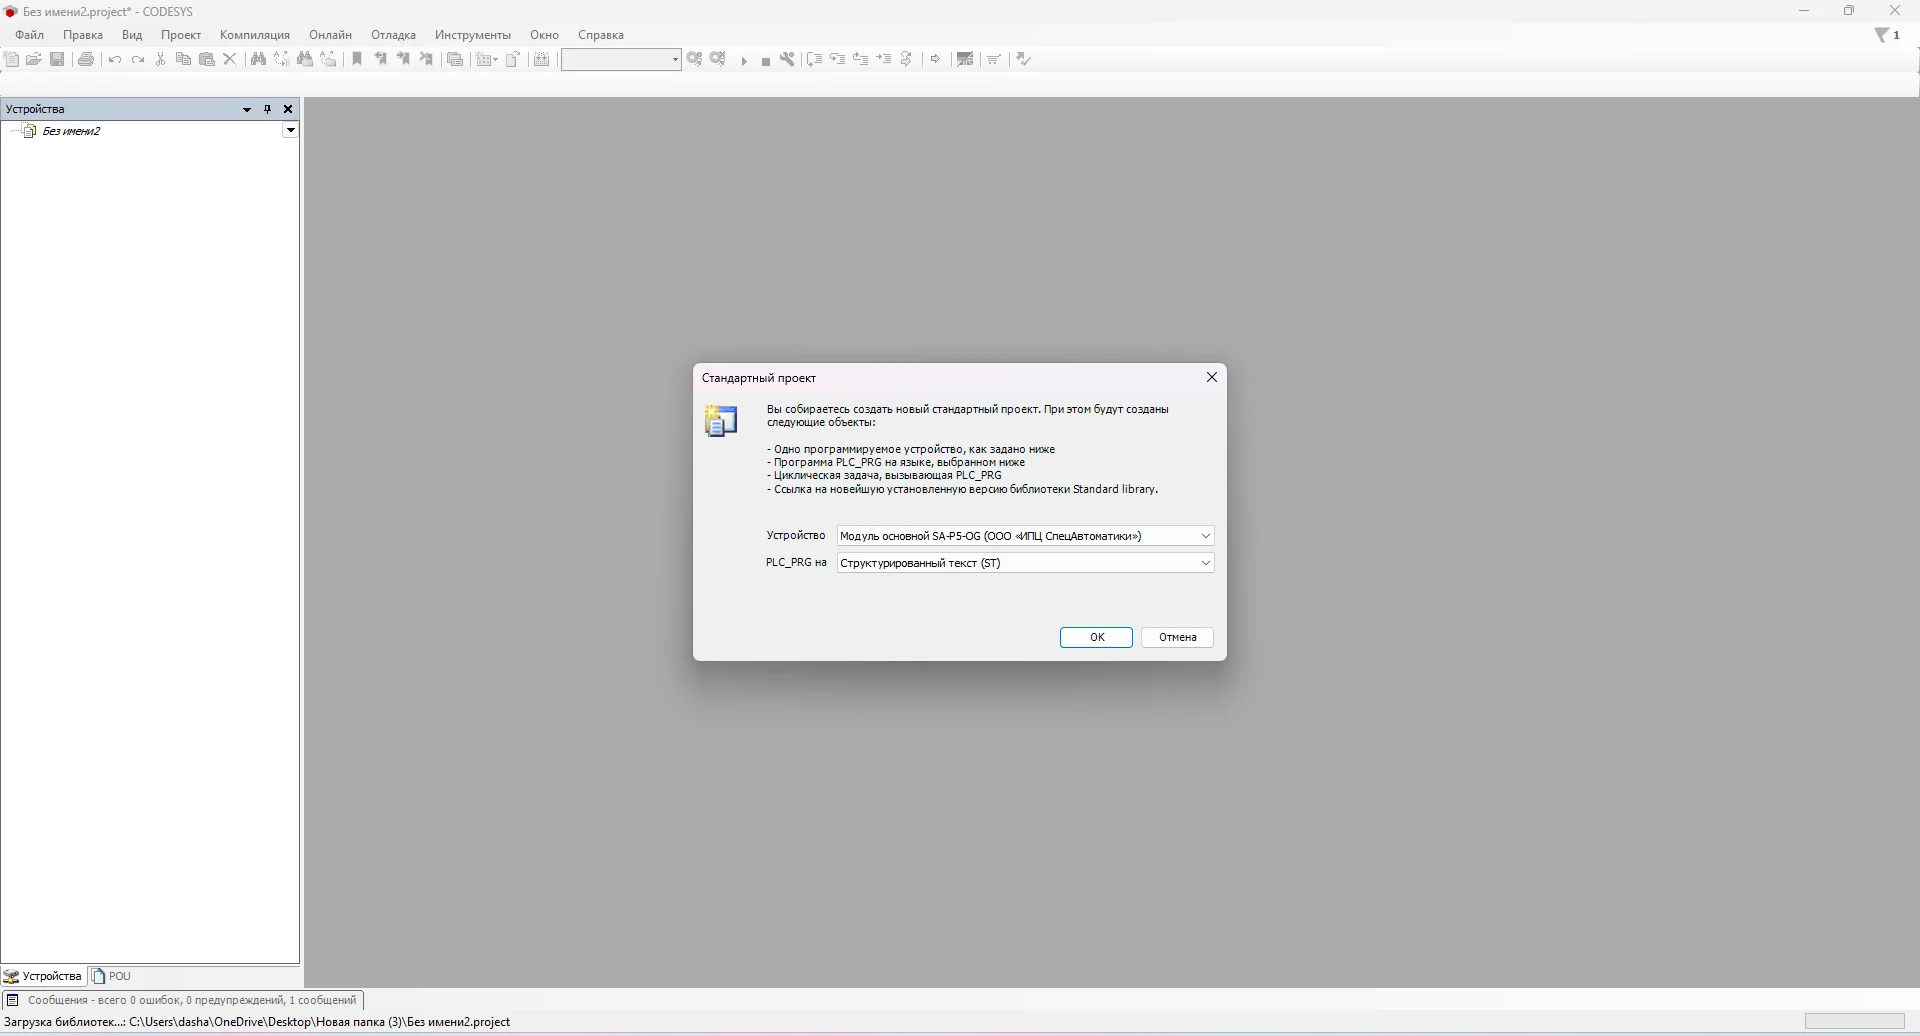1920x1036 pixels.
Task: Click the Step over debug icon
Action: [815, 60]
